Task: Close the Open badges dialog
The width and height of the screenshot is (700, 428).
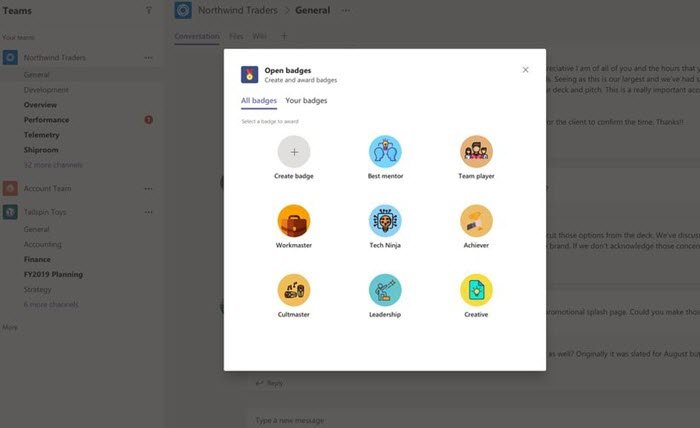Action: [x=525, y=70]
